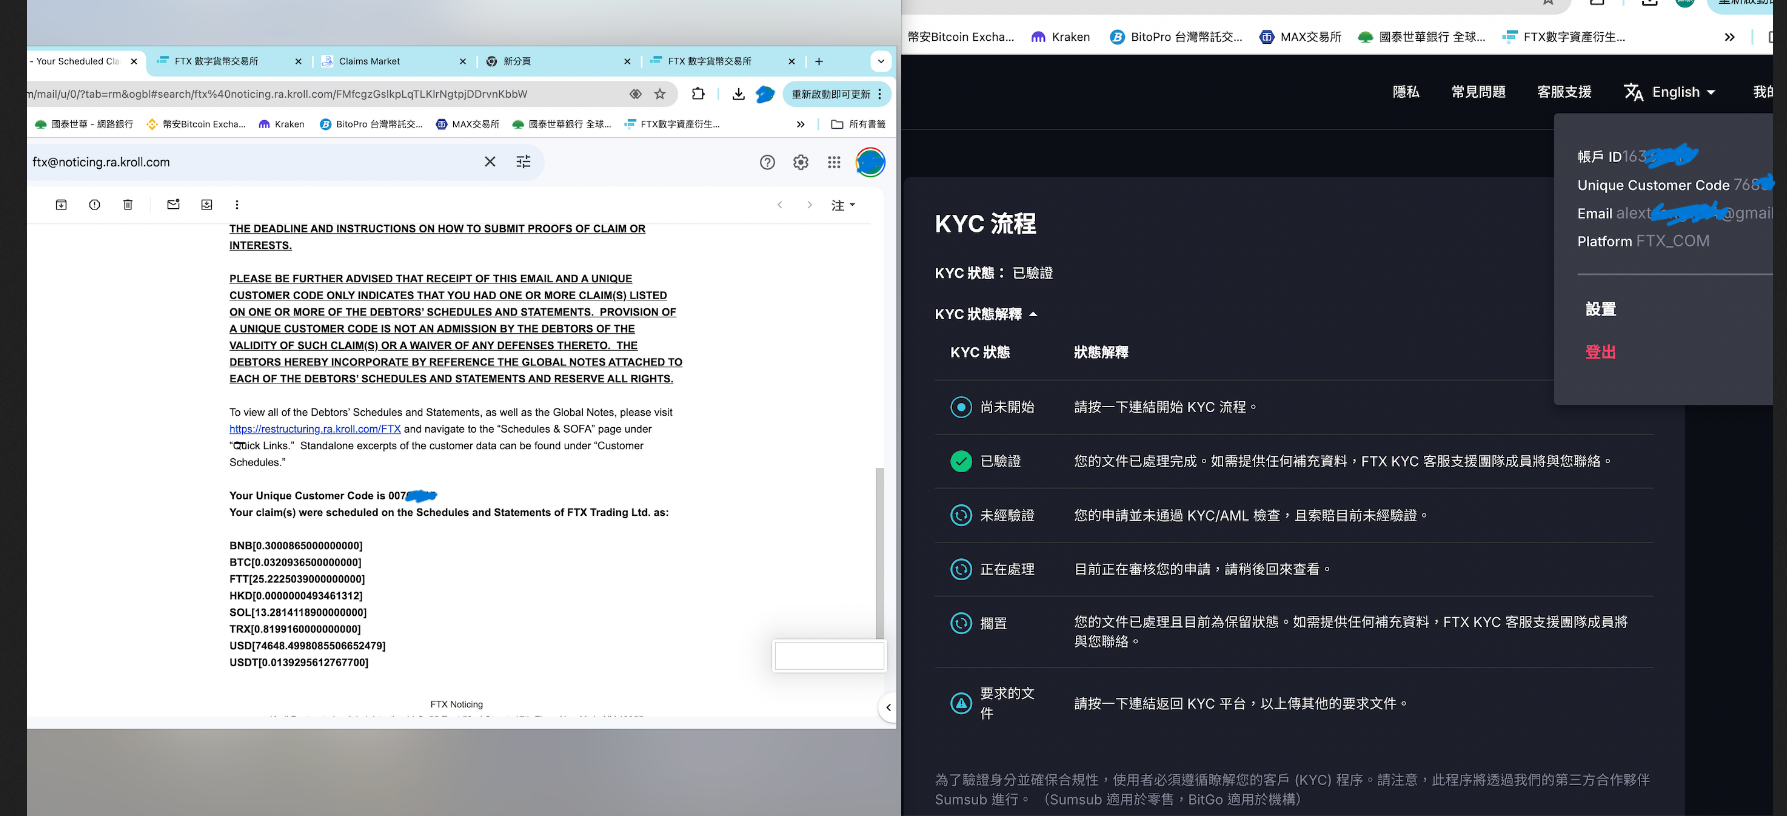Open BitoPro bookmark in the Gmail window
This screenshot has width=1787, height=816.
[371, 124]
